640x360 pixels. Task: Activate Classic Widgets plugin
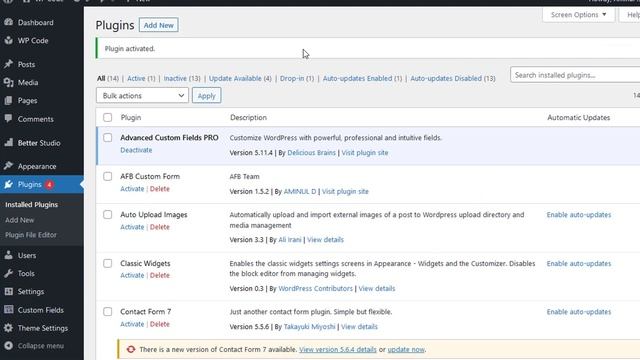click(x=132, y=276)
